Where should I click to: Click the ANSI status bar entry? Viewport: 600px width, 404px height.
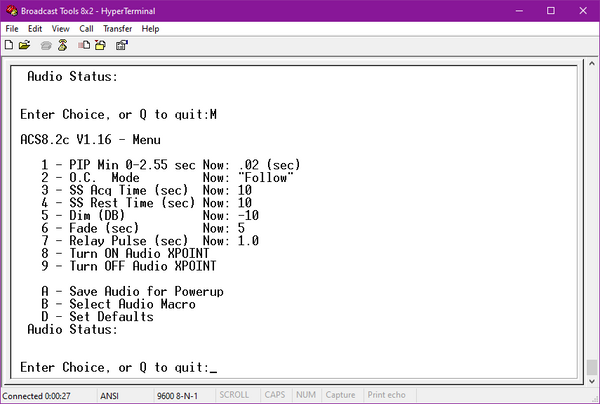pos(109,396)
